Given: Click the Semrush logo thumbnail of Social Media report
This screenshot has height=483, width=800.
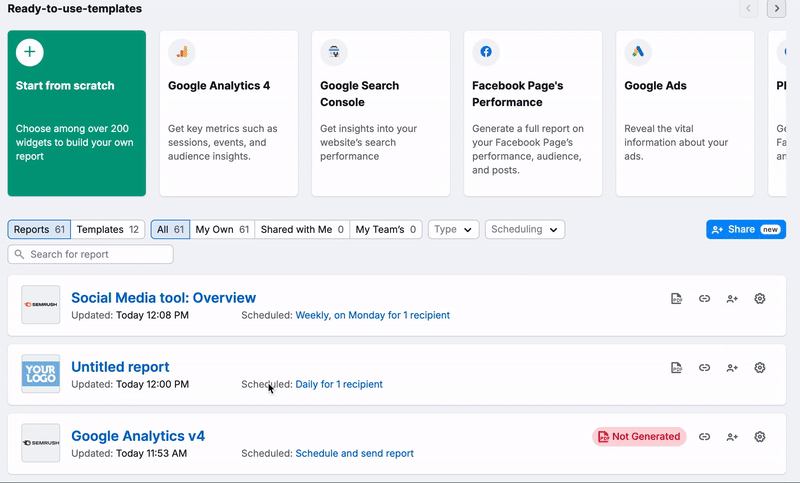Looking at the screenshot, I should [x=41, y=304].
